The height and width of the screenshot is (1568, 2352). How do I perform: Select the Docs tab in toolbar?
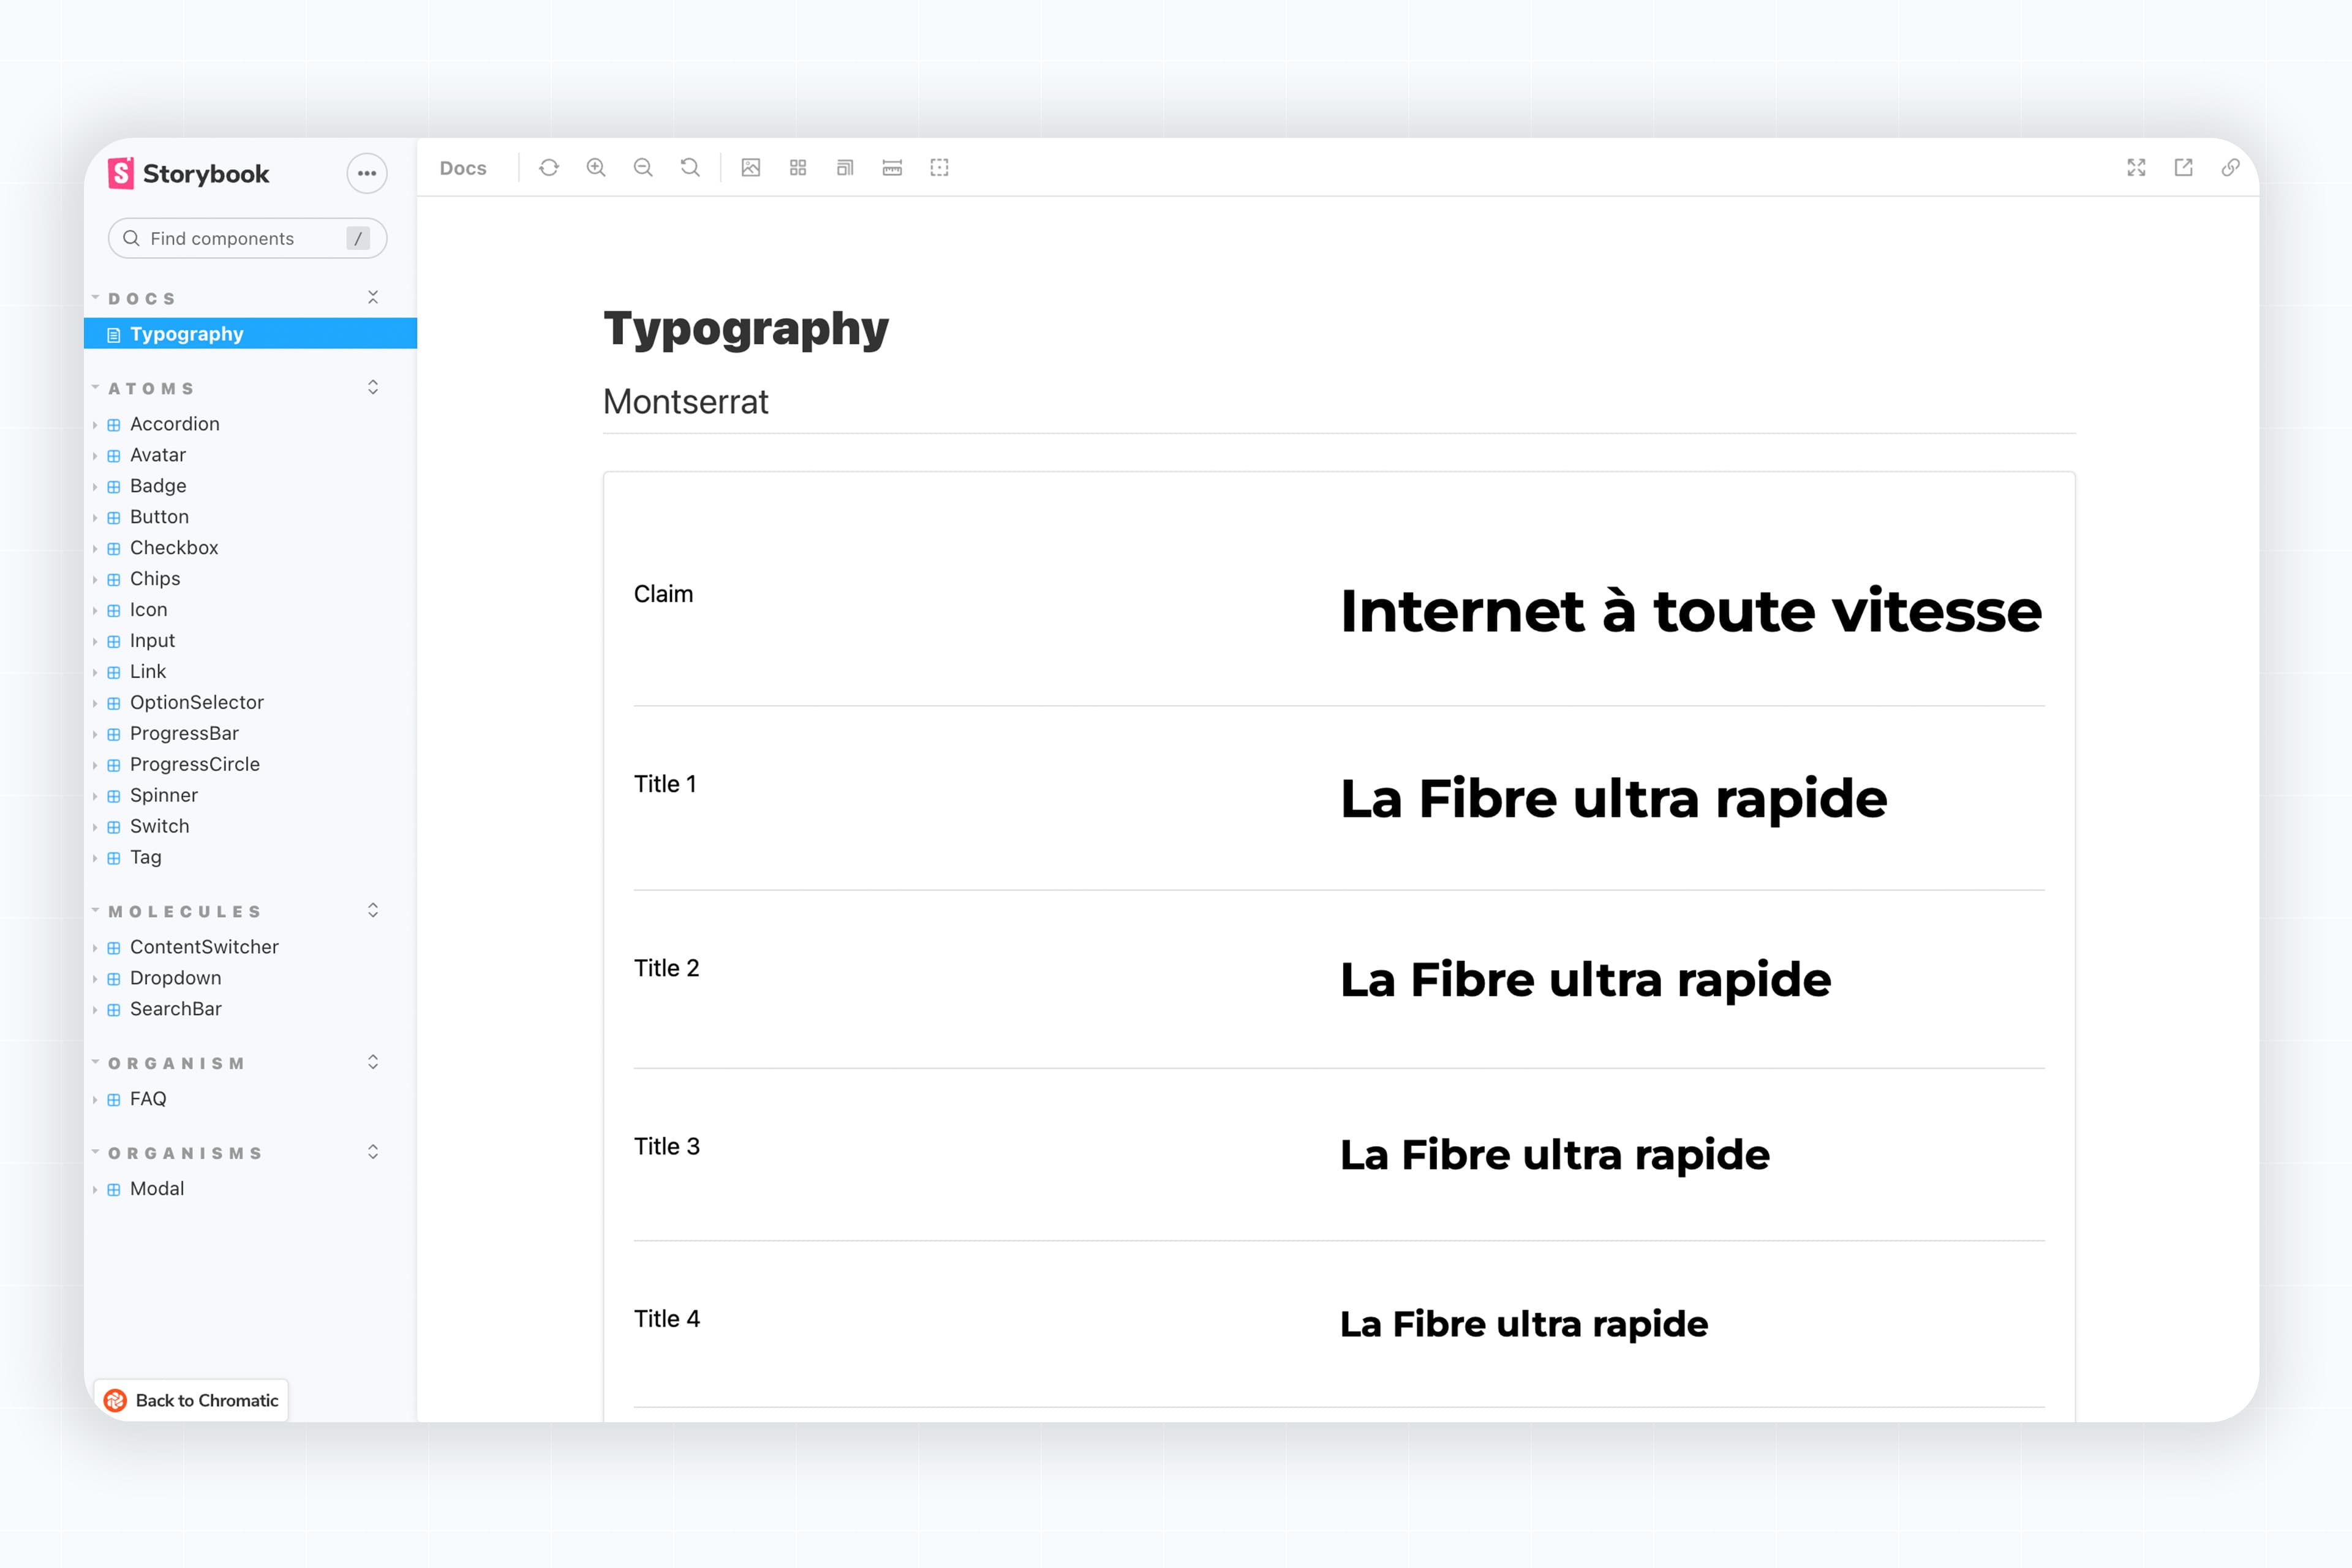point(463,168)
